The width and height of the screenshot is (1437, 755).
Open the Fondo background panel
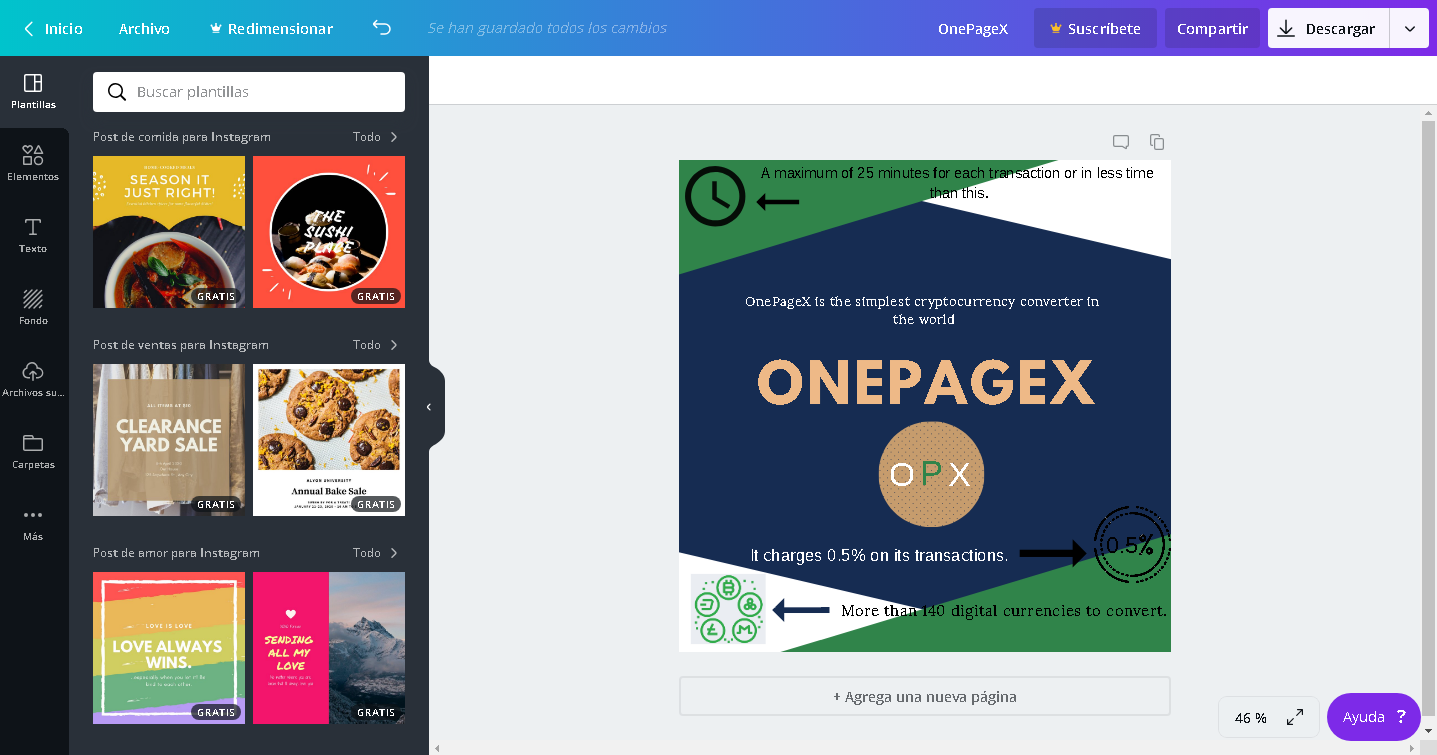point(33,308)
